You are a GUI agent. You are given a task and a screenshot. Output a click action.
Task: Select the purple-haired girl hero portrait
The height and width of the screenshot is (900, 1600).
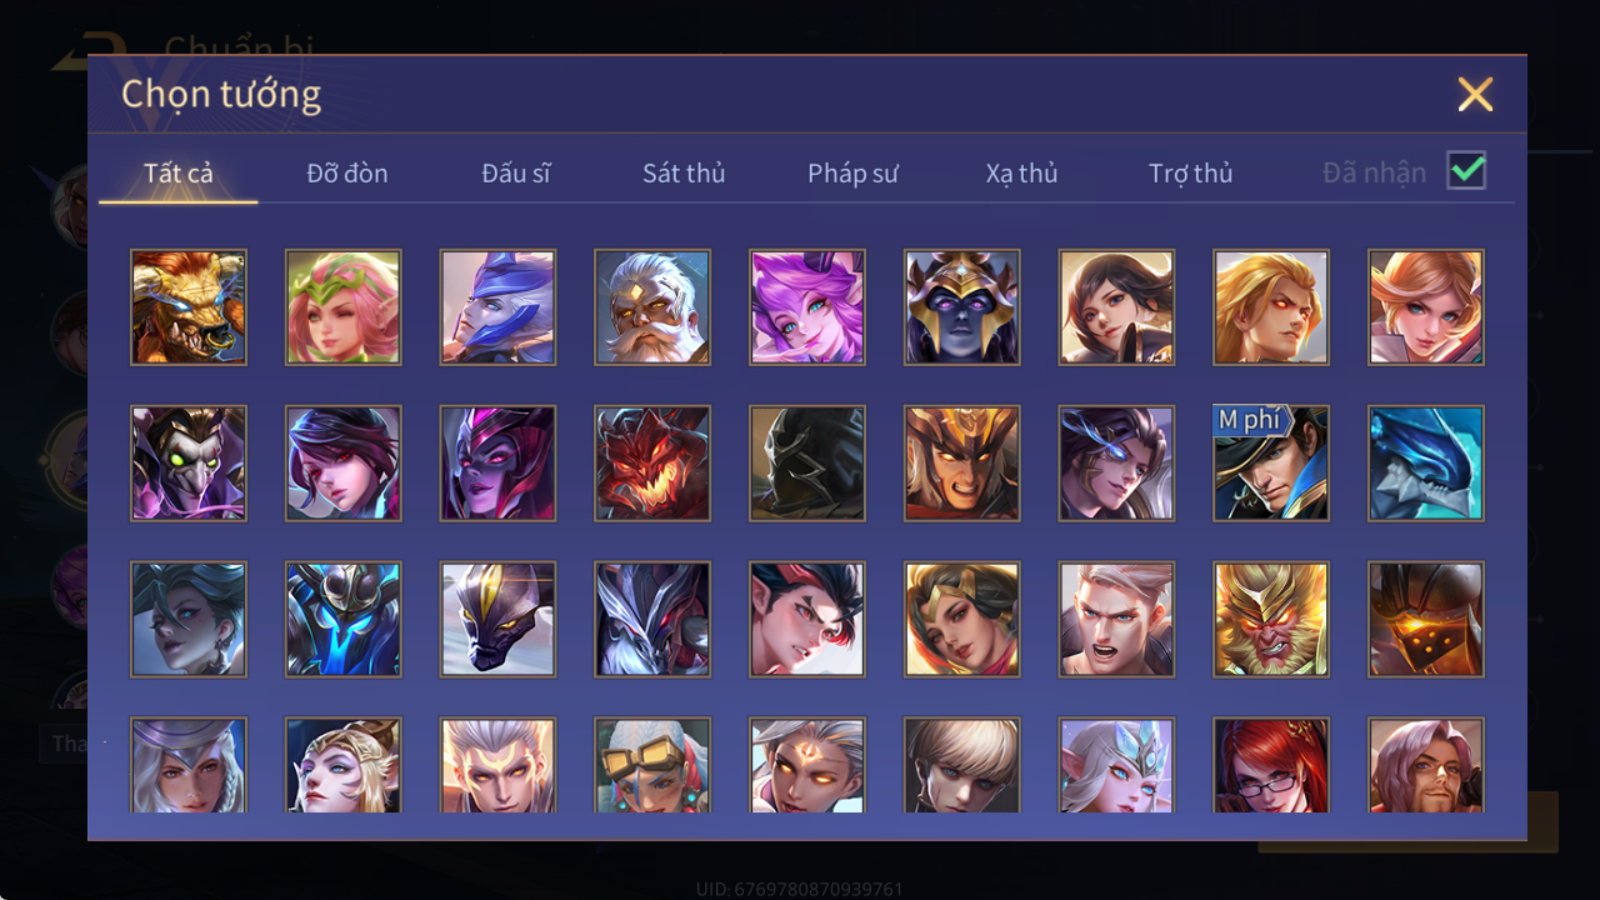click(x=807, y=307)
